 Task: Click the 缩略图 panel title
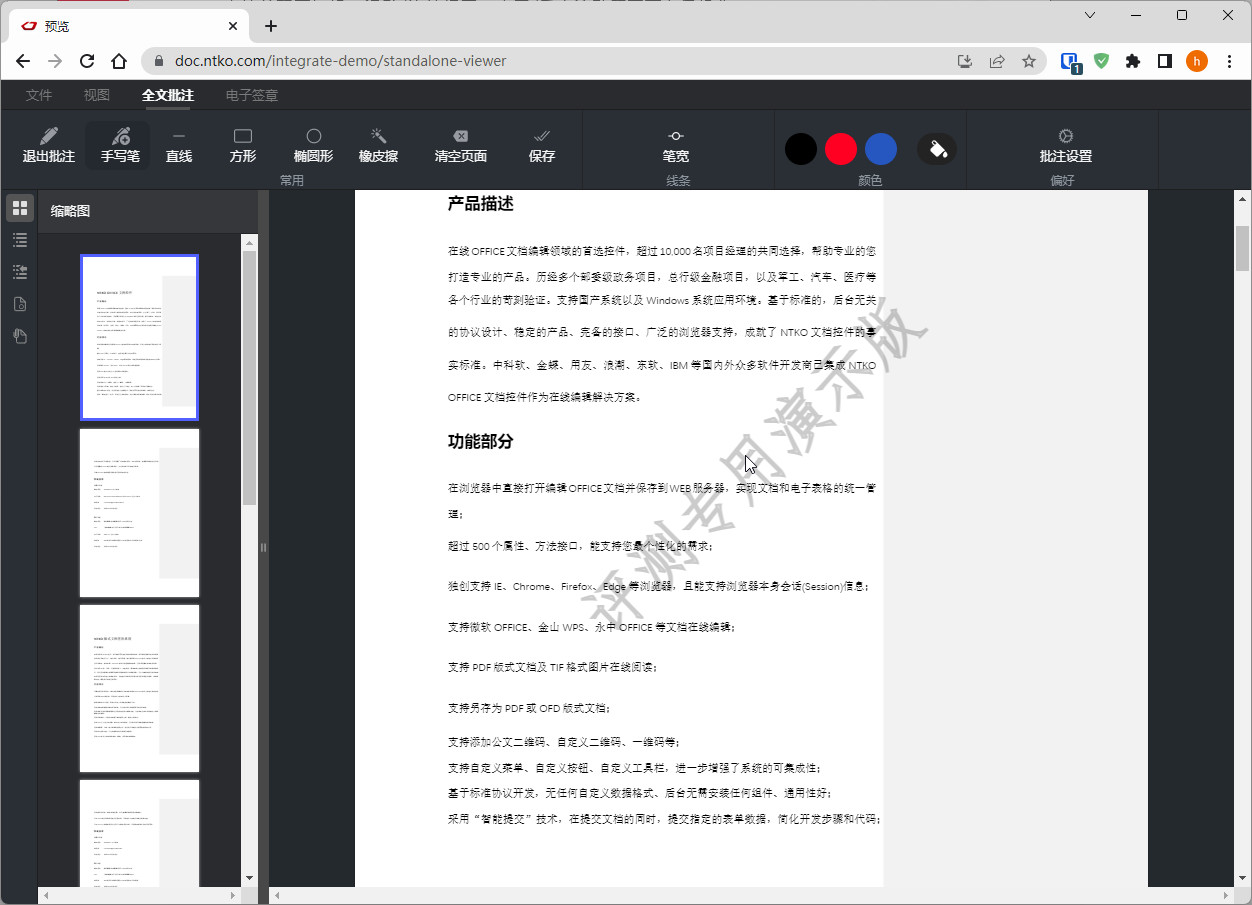70,211
